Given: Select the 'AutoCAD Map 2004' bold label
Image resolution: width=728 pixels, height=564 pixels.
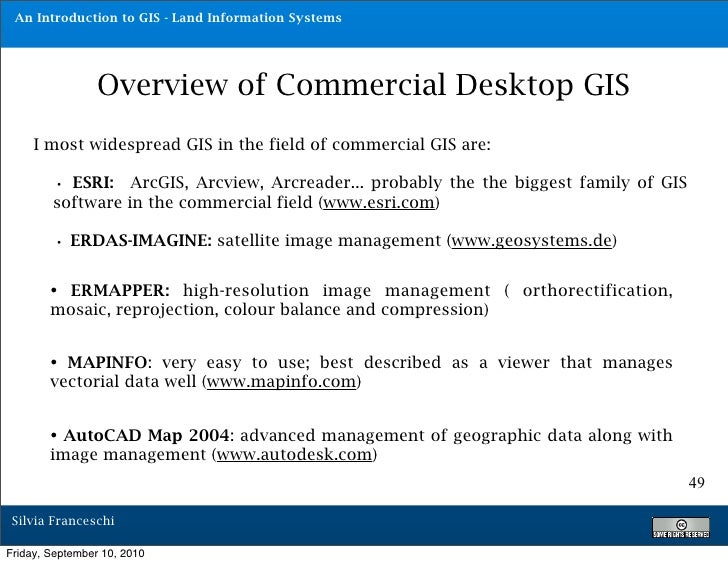Looking at the screenshot, I should click(x=146, y=435).
